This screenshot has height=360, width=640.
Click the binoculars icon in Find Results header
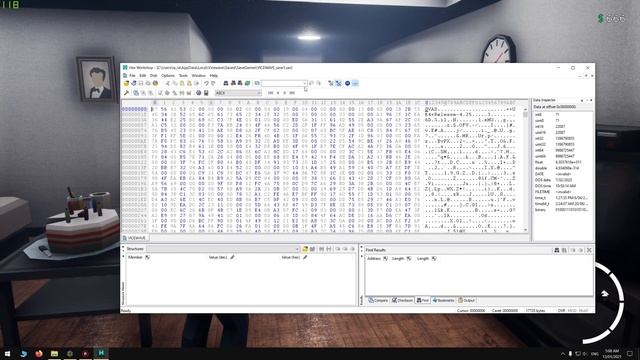pos(556,250)
